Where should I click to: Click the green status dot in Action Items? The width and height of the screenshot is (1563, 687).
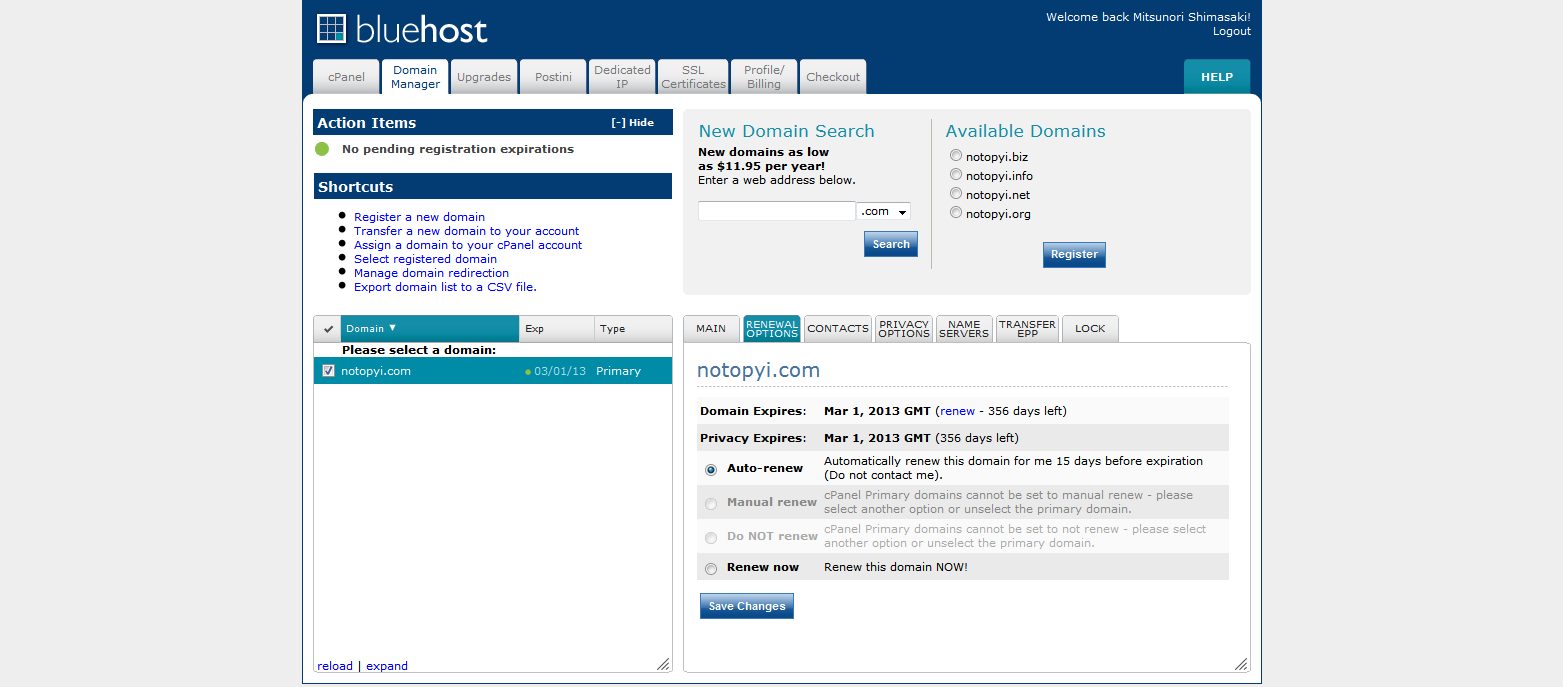click(x=322, y=149)
